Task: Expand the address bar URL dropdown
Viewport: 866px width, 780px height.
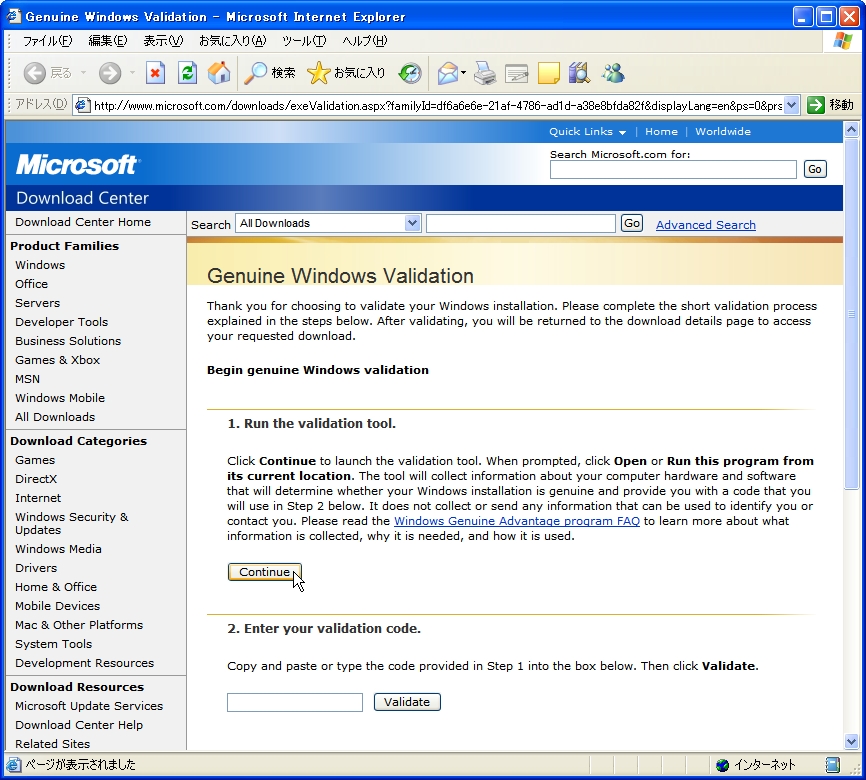Action: pyautogui.click(x=791, y=105)
